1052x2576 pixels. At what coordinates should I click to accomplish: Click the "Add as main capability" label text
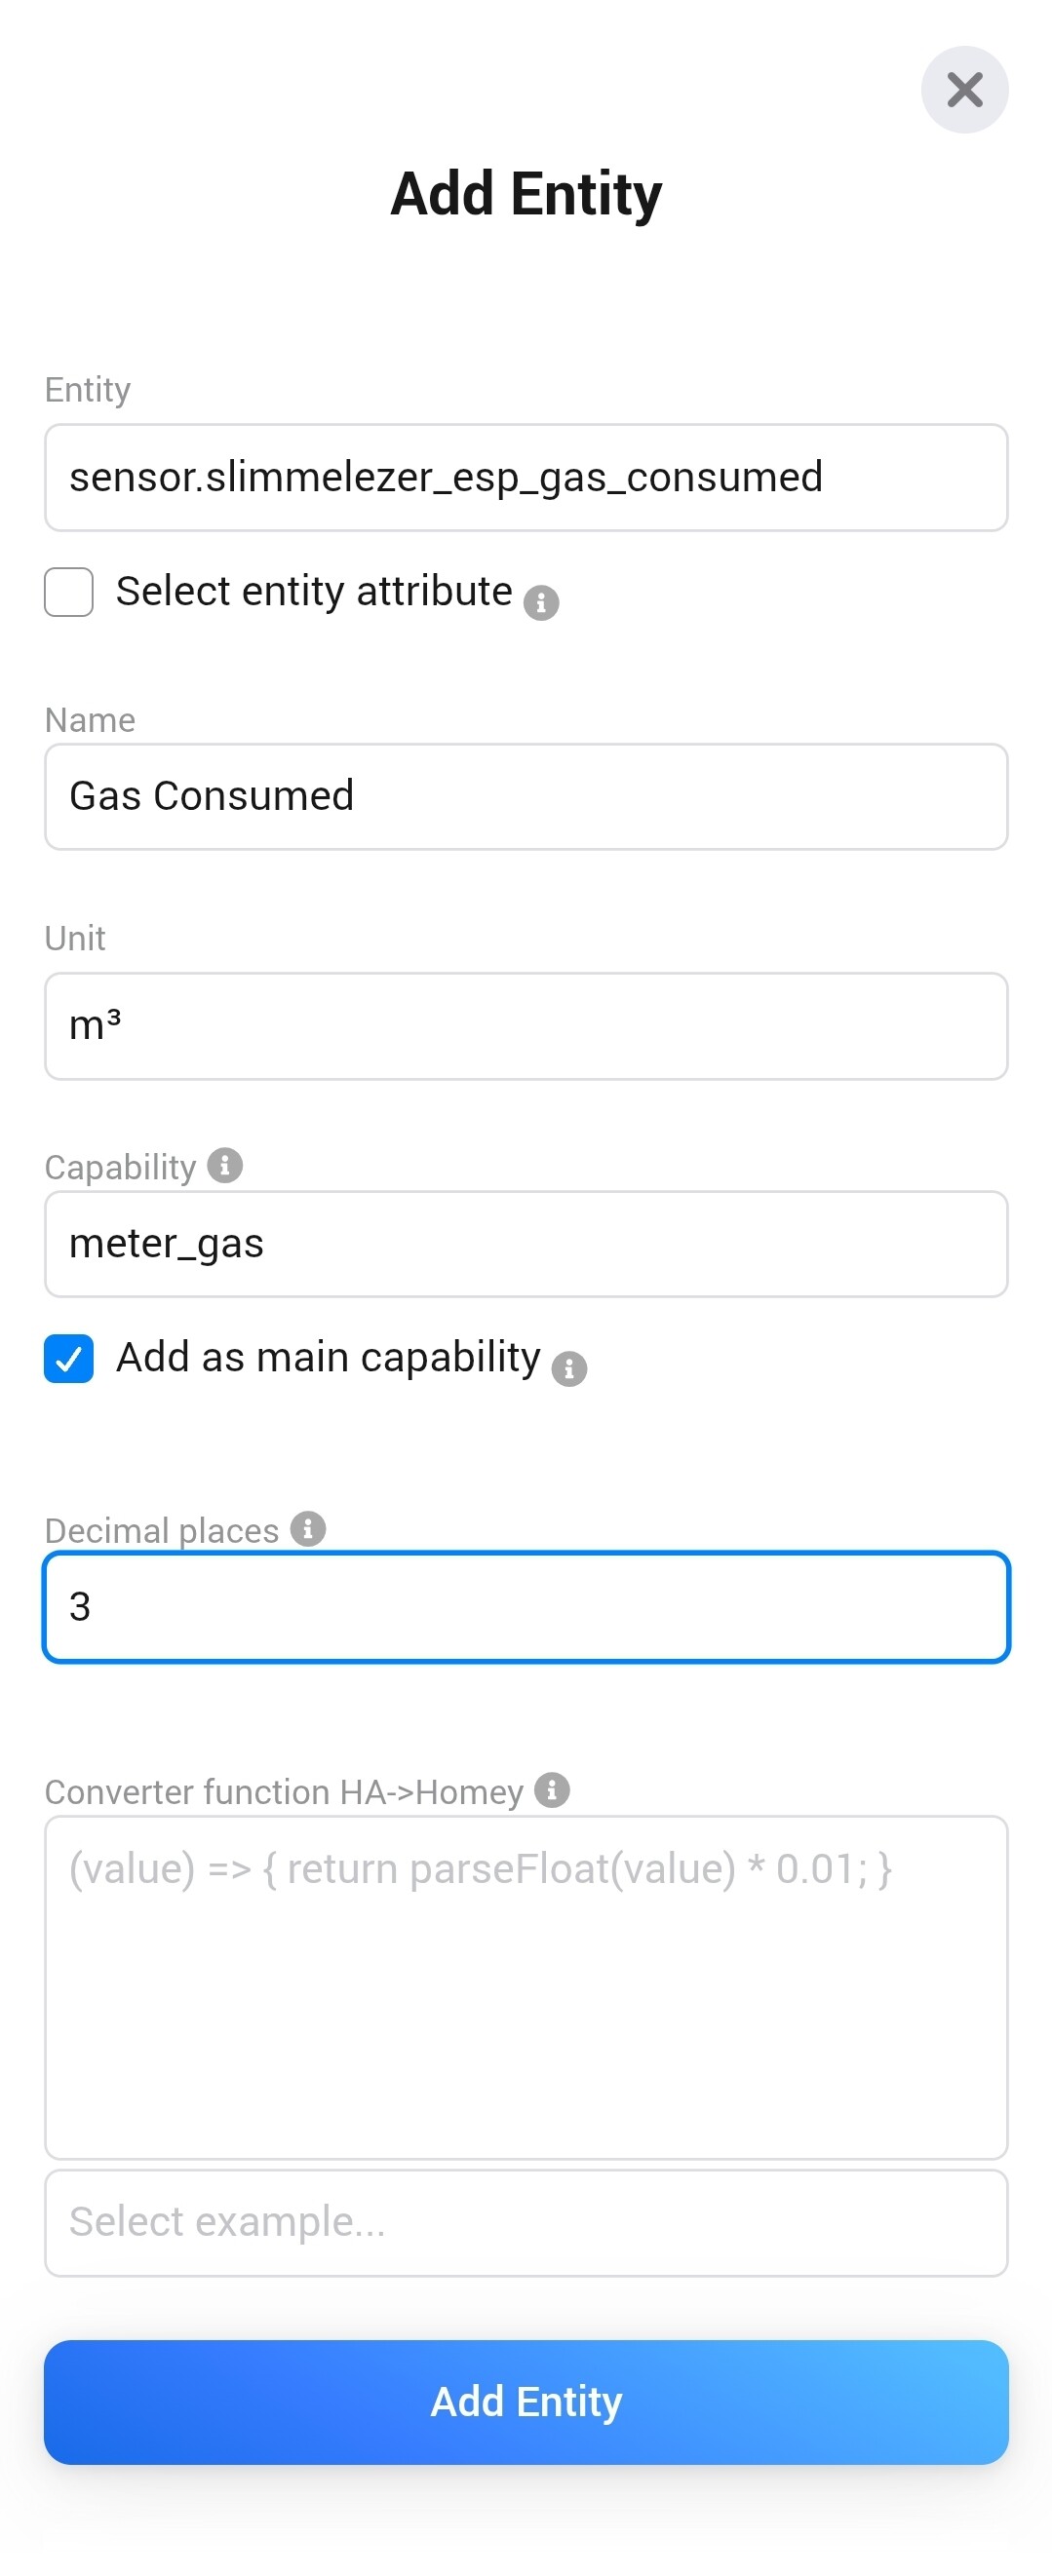tap(328, 1358)
